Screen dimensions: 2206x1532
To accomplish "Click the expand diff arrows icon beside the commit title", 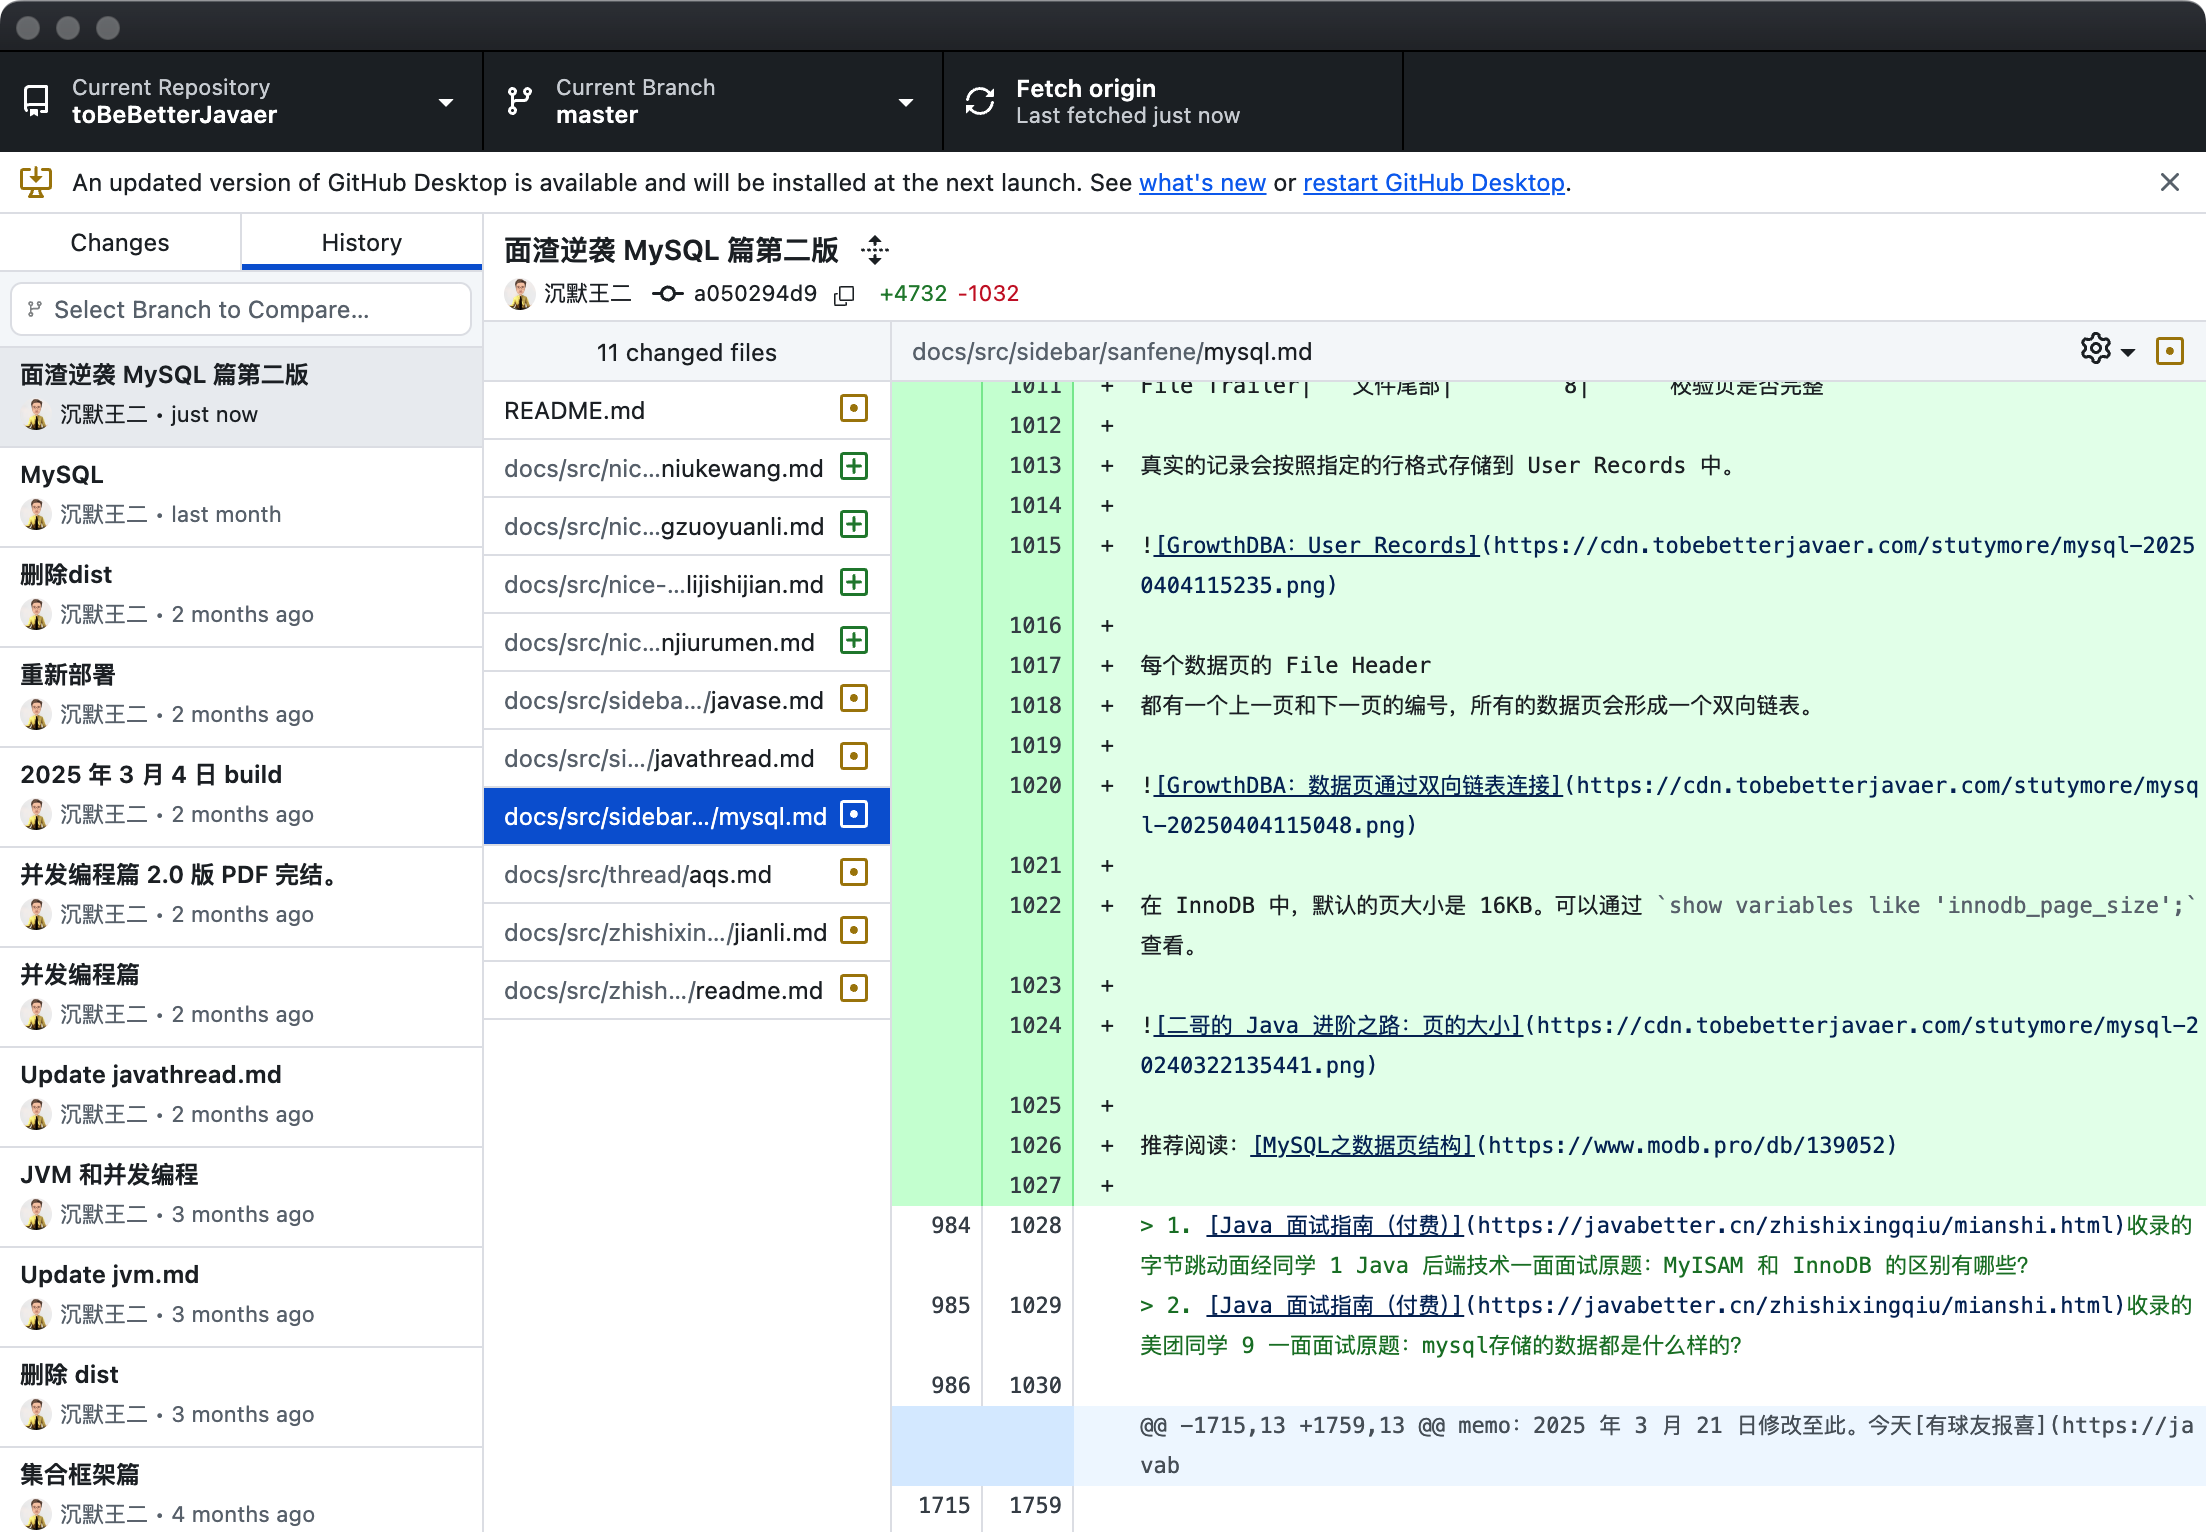I will [x=875, y=250].
